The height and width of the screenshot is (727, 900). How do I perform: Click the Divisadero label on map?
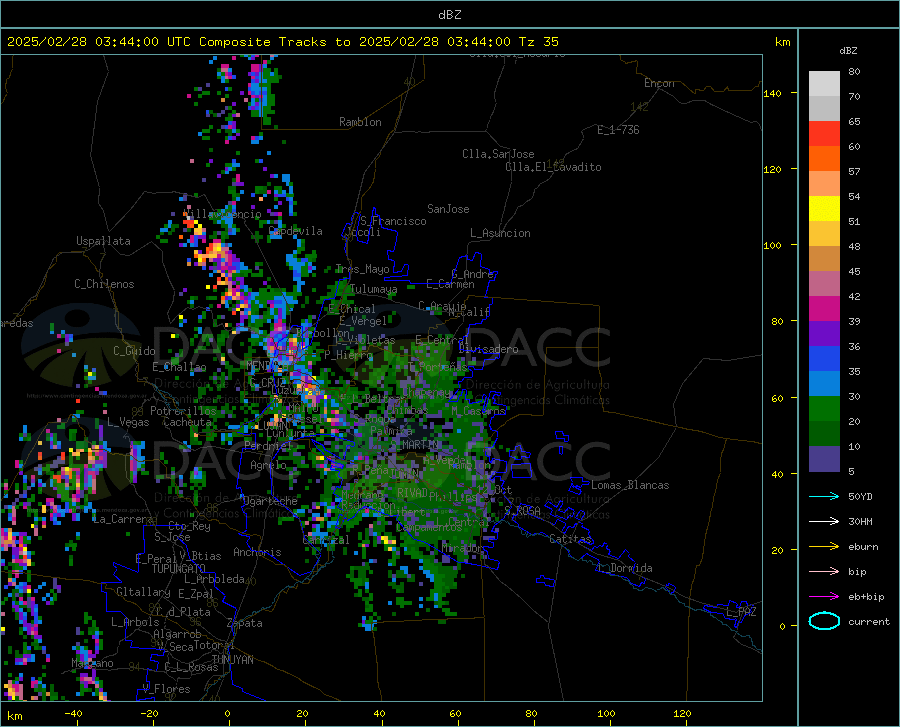point(488,349)
